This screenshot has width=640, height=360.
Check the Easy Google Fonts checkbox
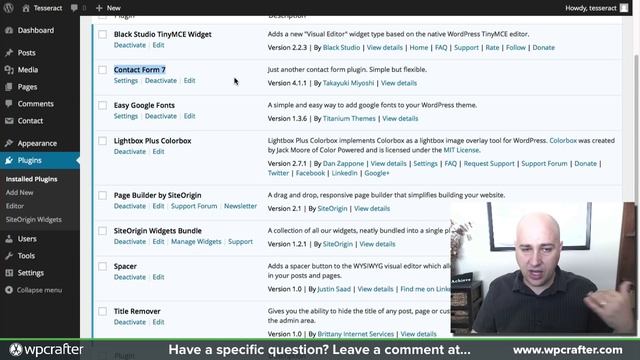(102, 105)
